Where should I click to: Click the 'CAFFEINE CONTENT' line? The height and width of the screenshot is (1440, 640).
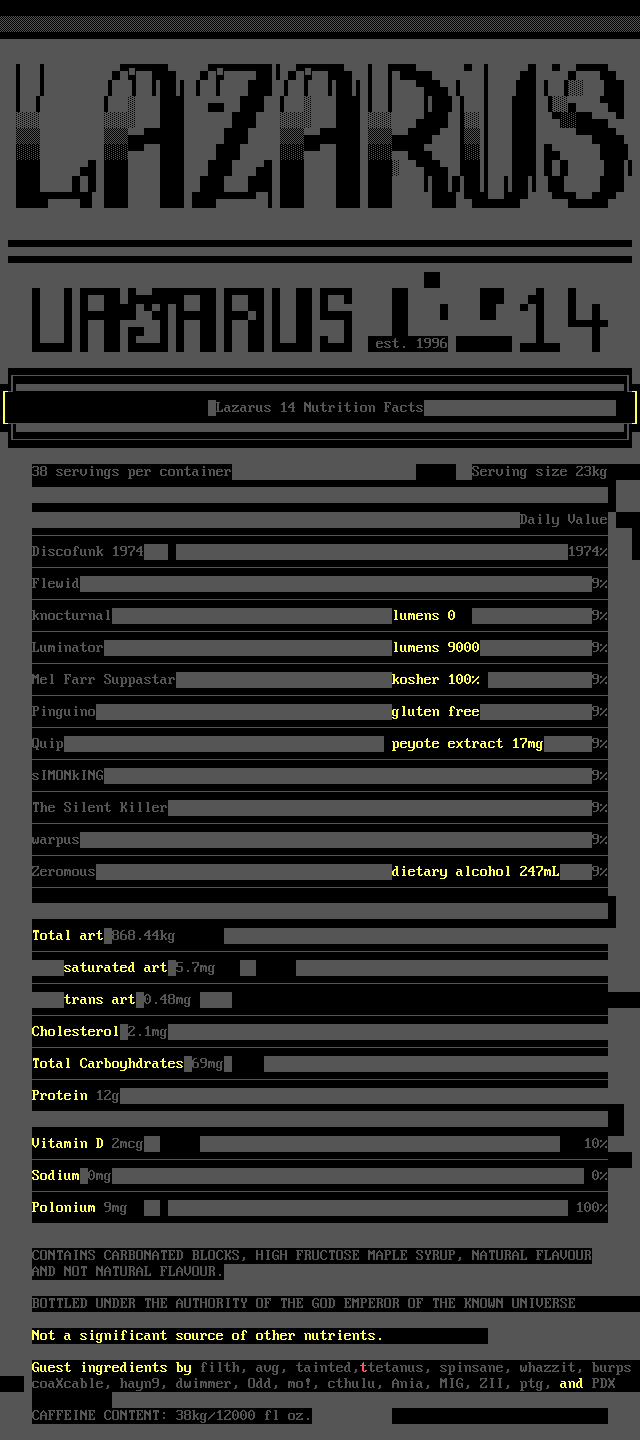pyautogui.click(x=171, y=1415)
